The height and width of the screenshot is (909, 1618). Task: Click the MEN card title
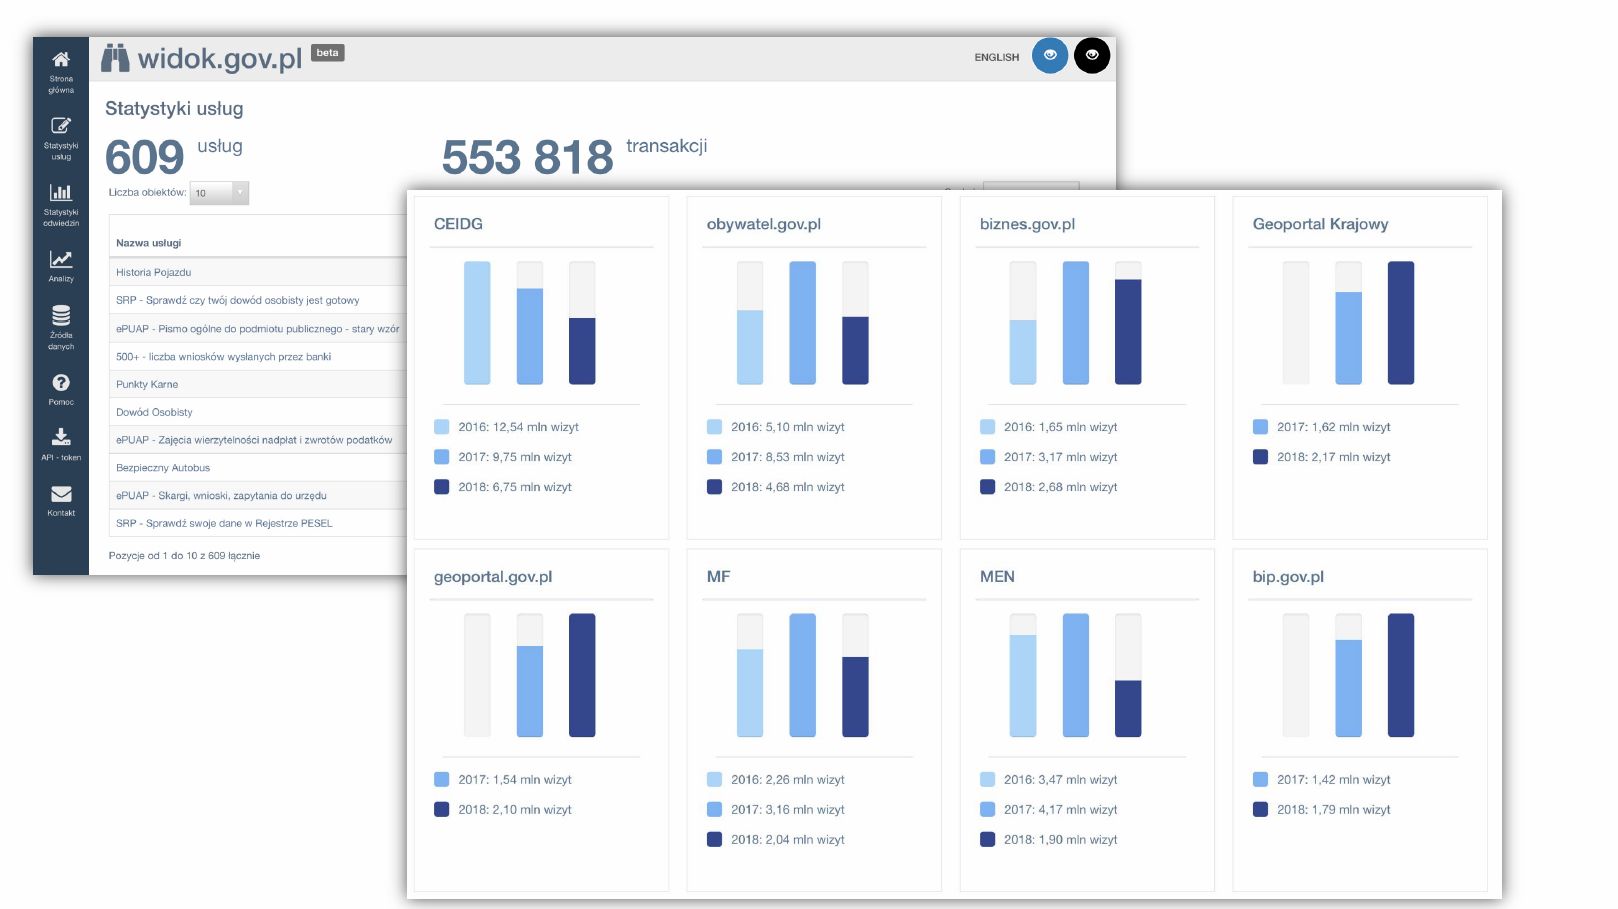[997, 577]
